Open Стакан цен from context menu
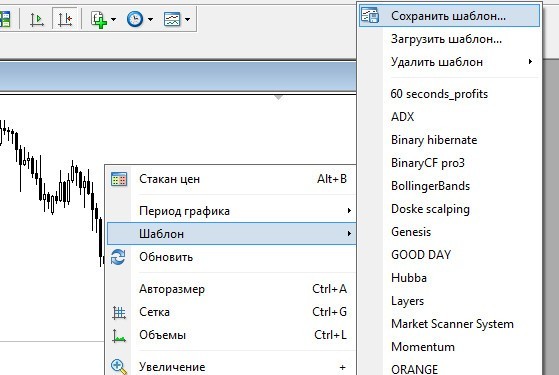The image size is (559, 375). (x=232, y=179)
